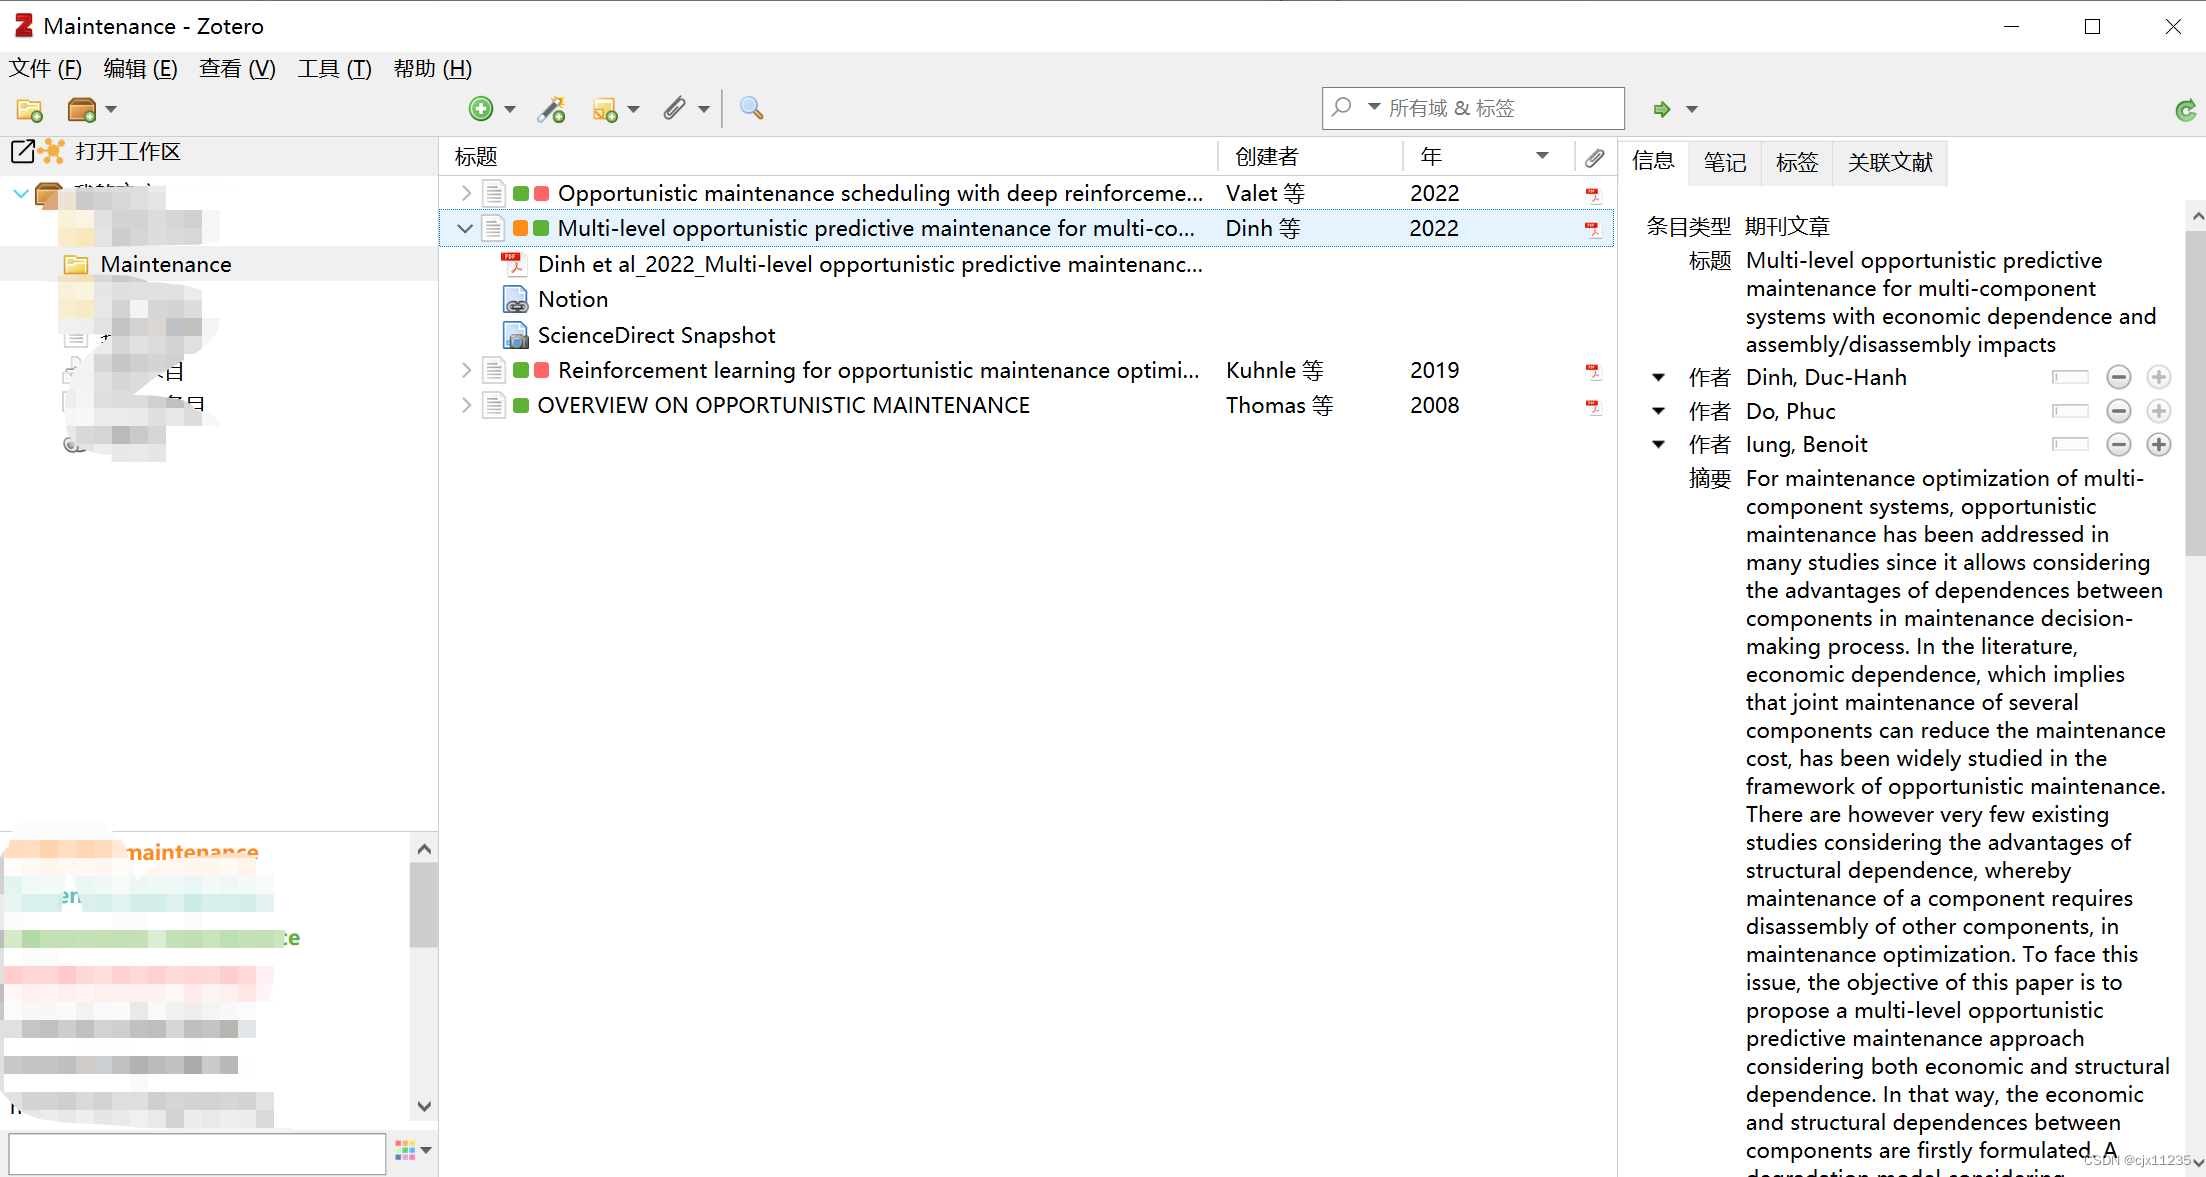
Task: Open the 帮助 (H) menu
Action: tap(432, 69)
